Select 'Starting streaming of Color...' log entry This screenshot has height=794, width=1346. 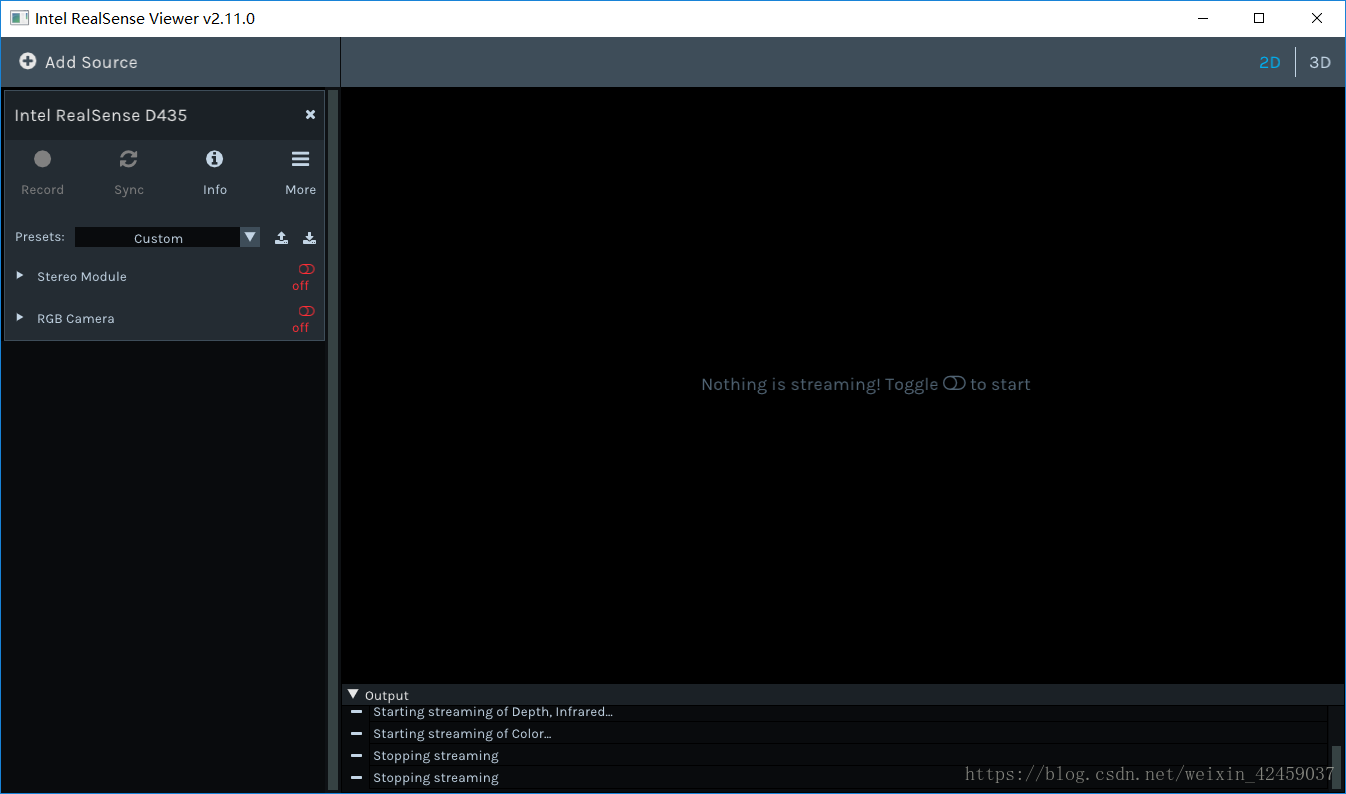[462, 734]
